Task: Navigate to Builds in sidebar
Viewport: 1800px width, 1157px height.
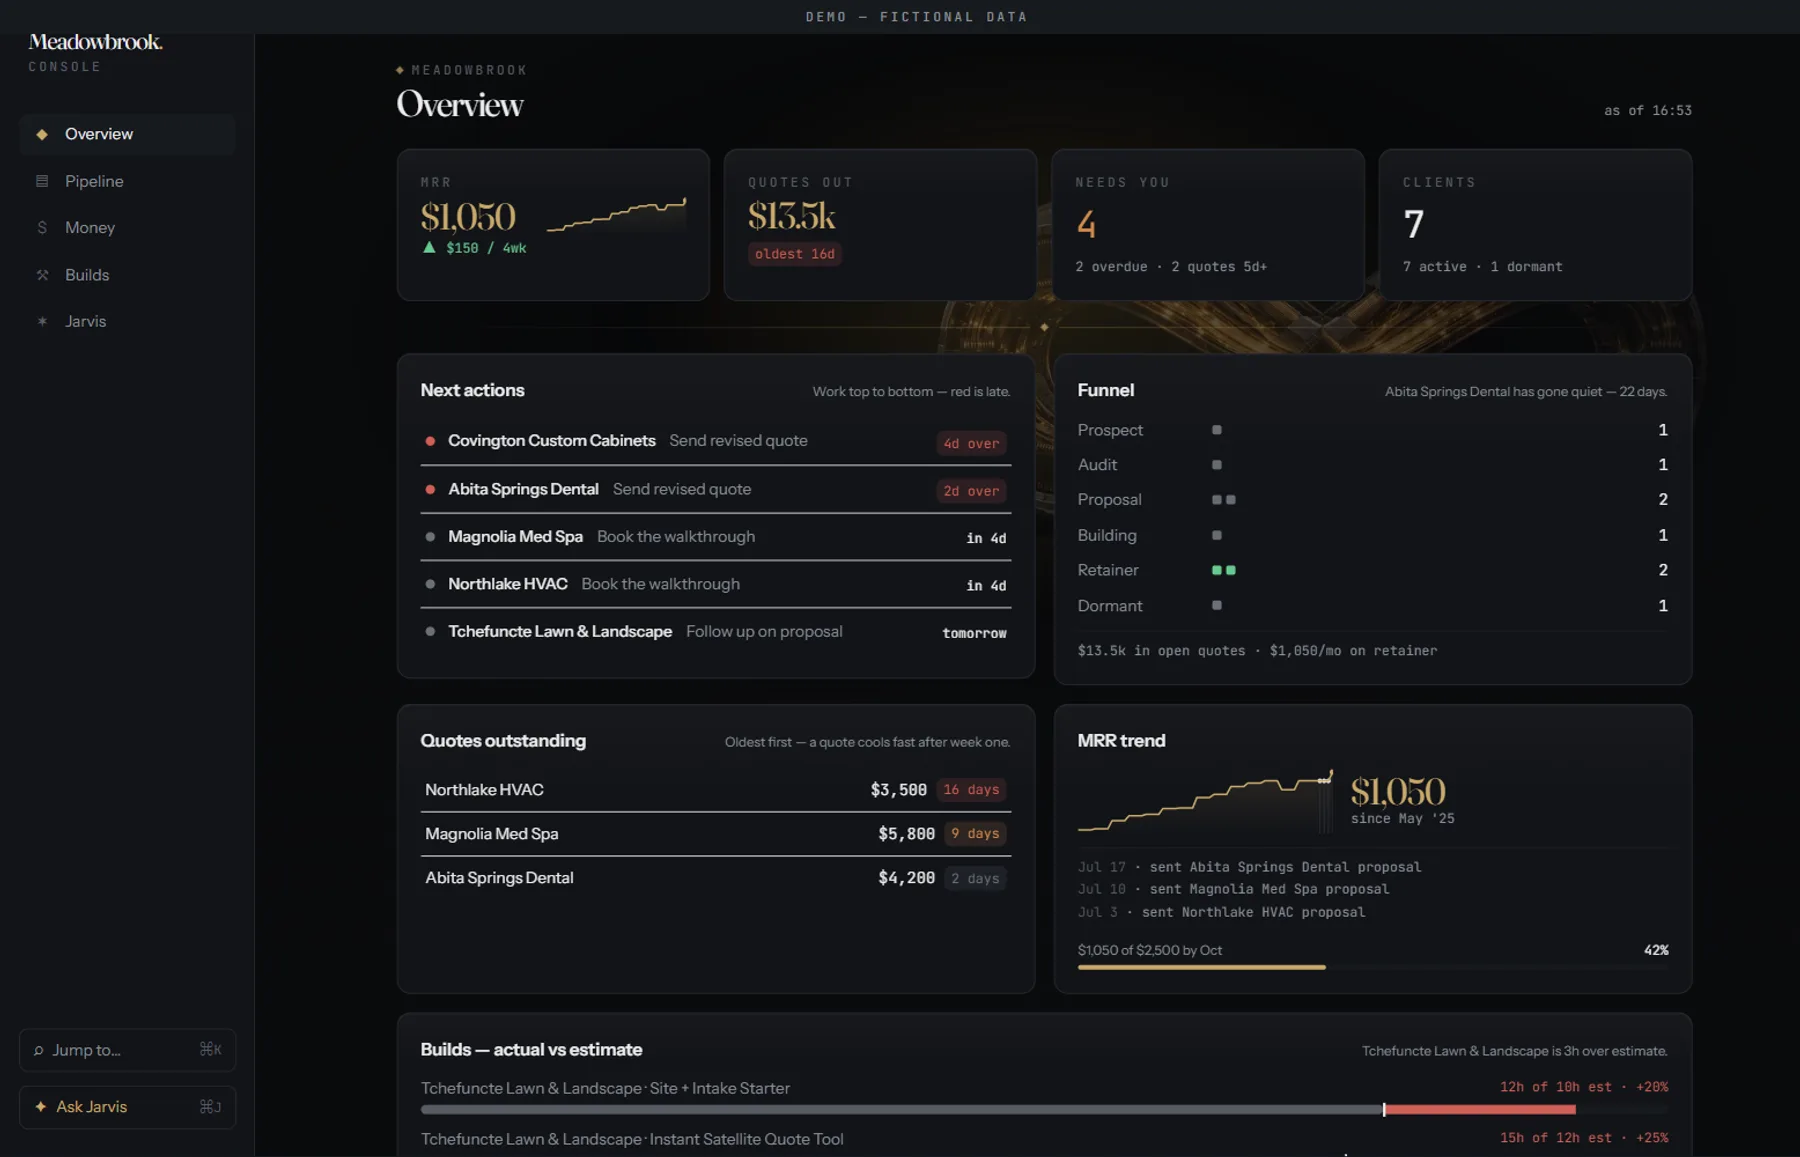Action: click(127, 275)
